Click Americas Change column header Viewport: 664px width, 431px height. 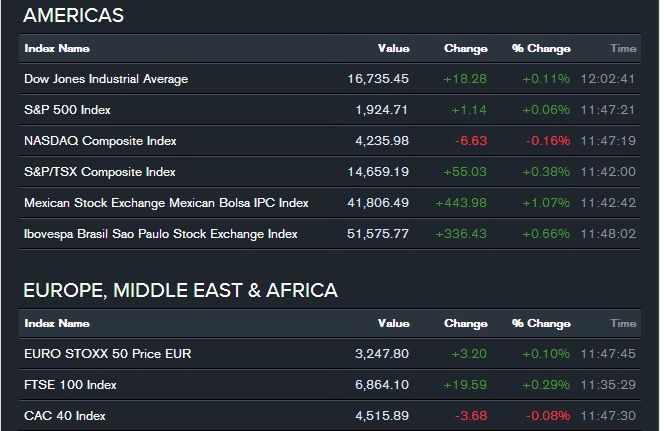tap(465, 48)
